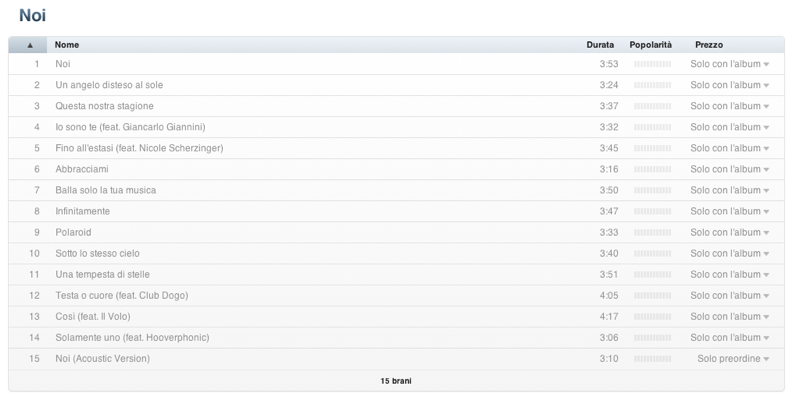Click track number 10
Image resolution: width=800 pixels, height=404 pixels.
click(x=34, y=254)
